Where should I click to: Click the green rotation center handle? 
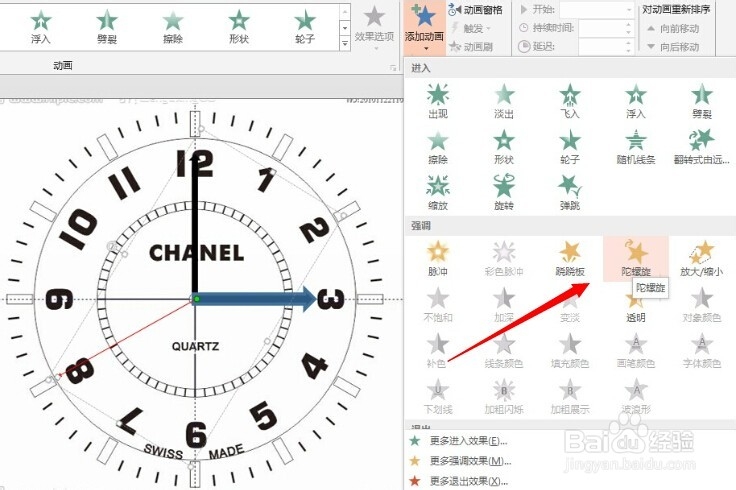(x=197, y=299)
